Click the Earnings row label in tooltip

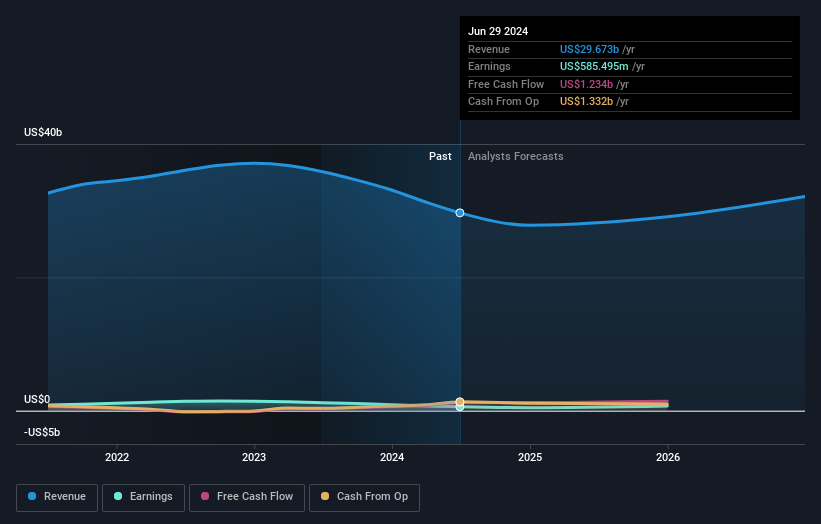click(489, 66)
